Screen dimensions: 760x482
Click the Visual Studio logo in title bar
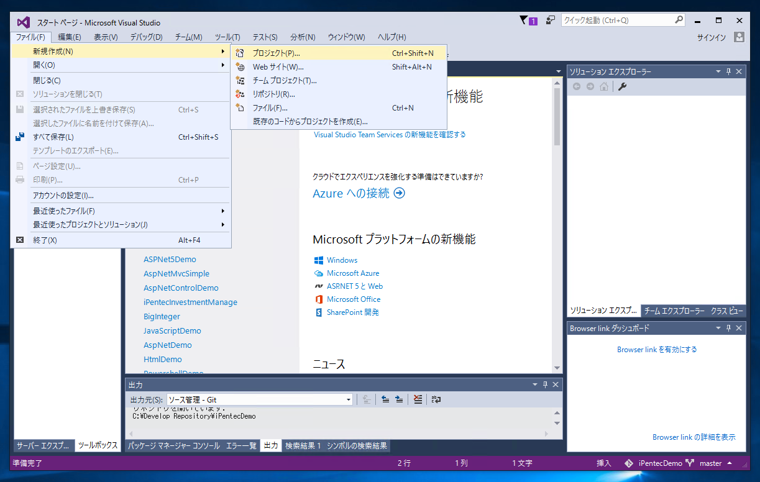coord(23,22)
